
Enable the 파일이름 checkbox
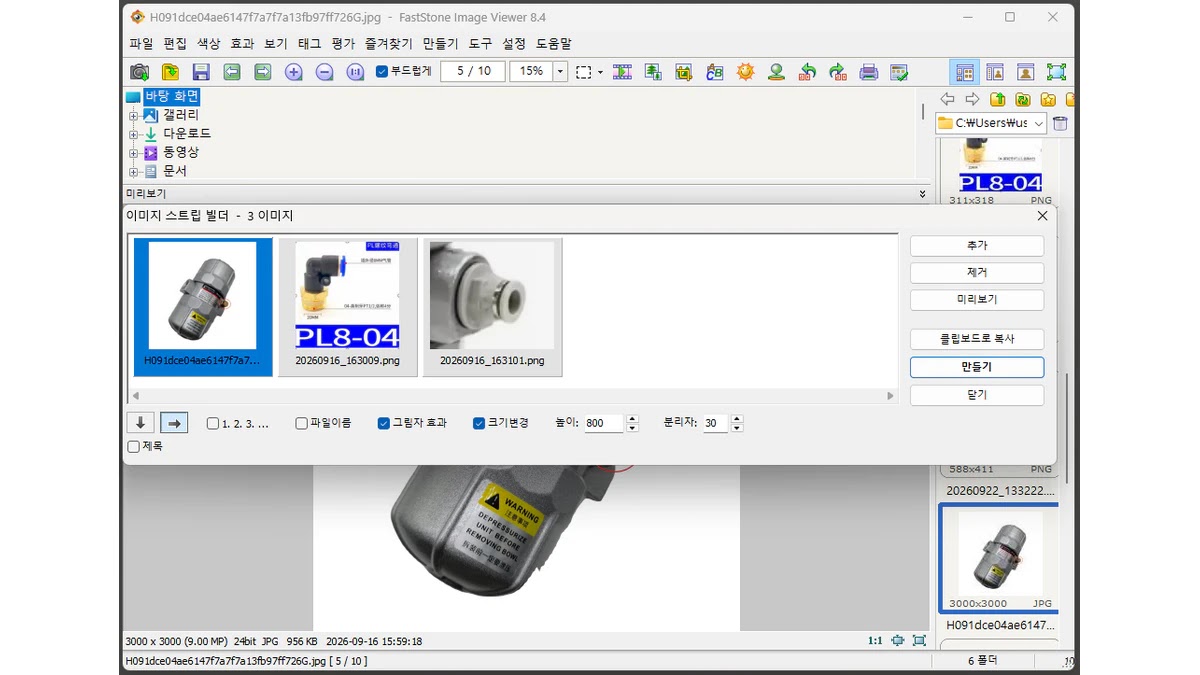[301, 424]
